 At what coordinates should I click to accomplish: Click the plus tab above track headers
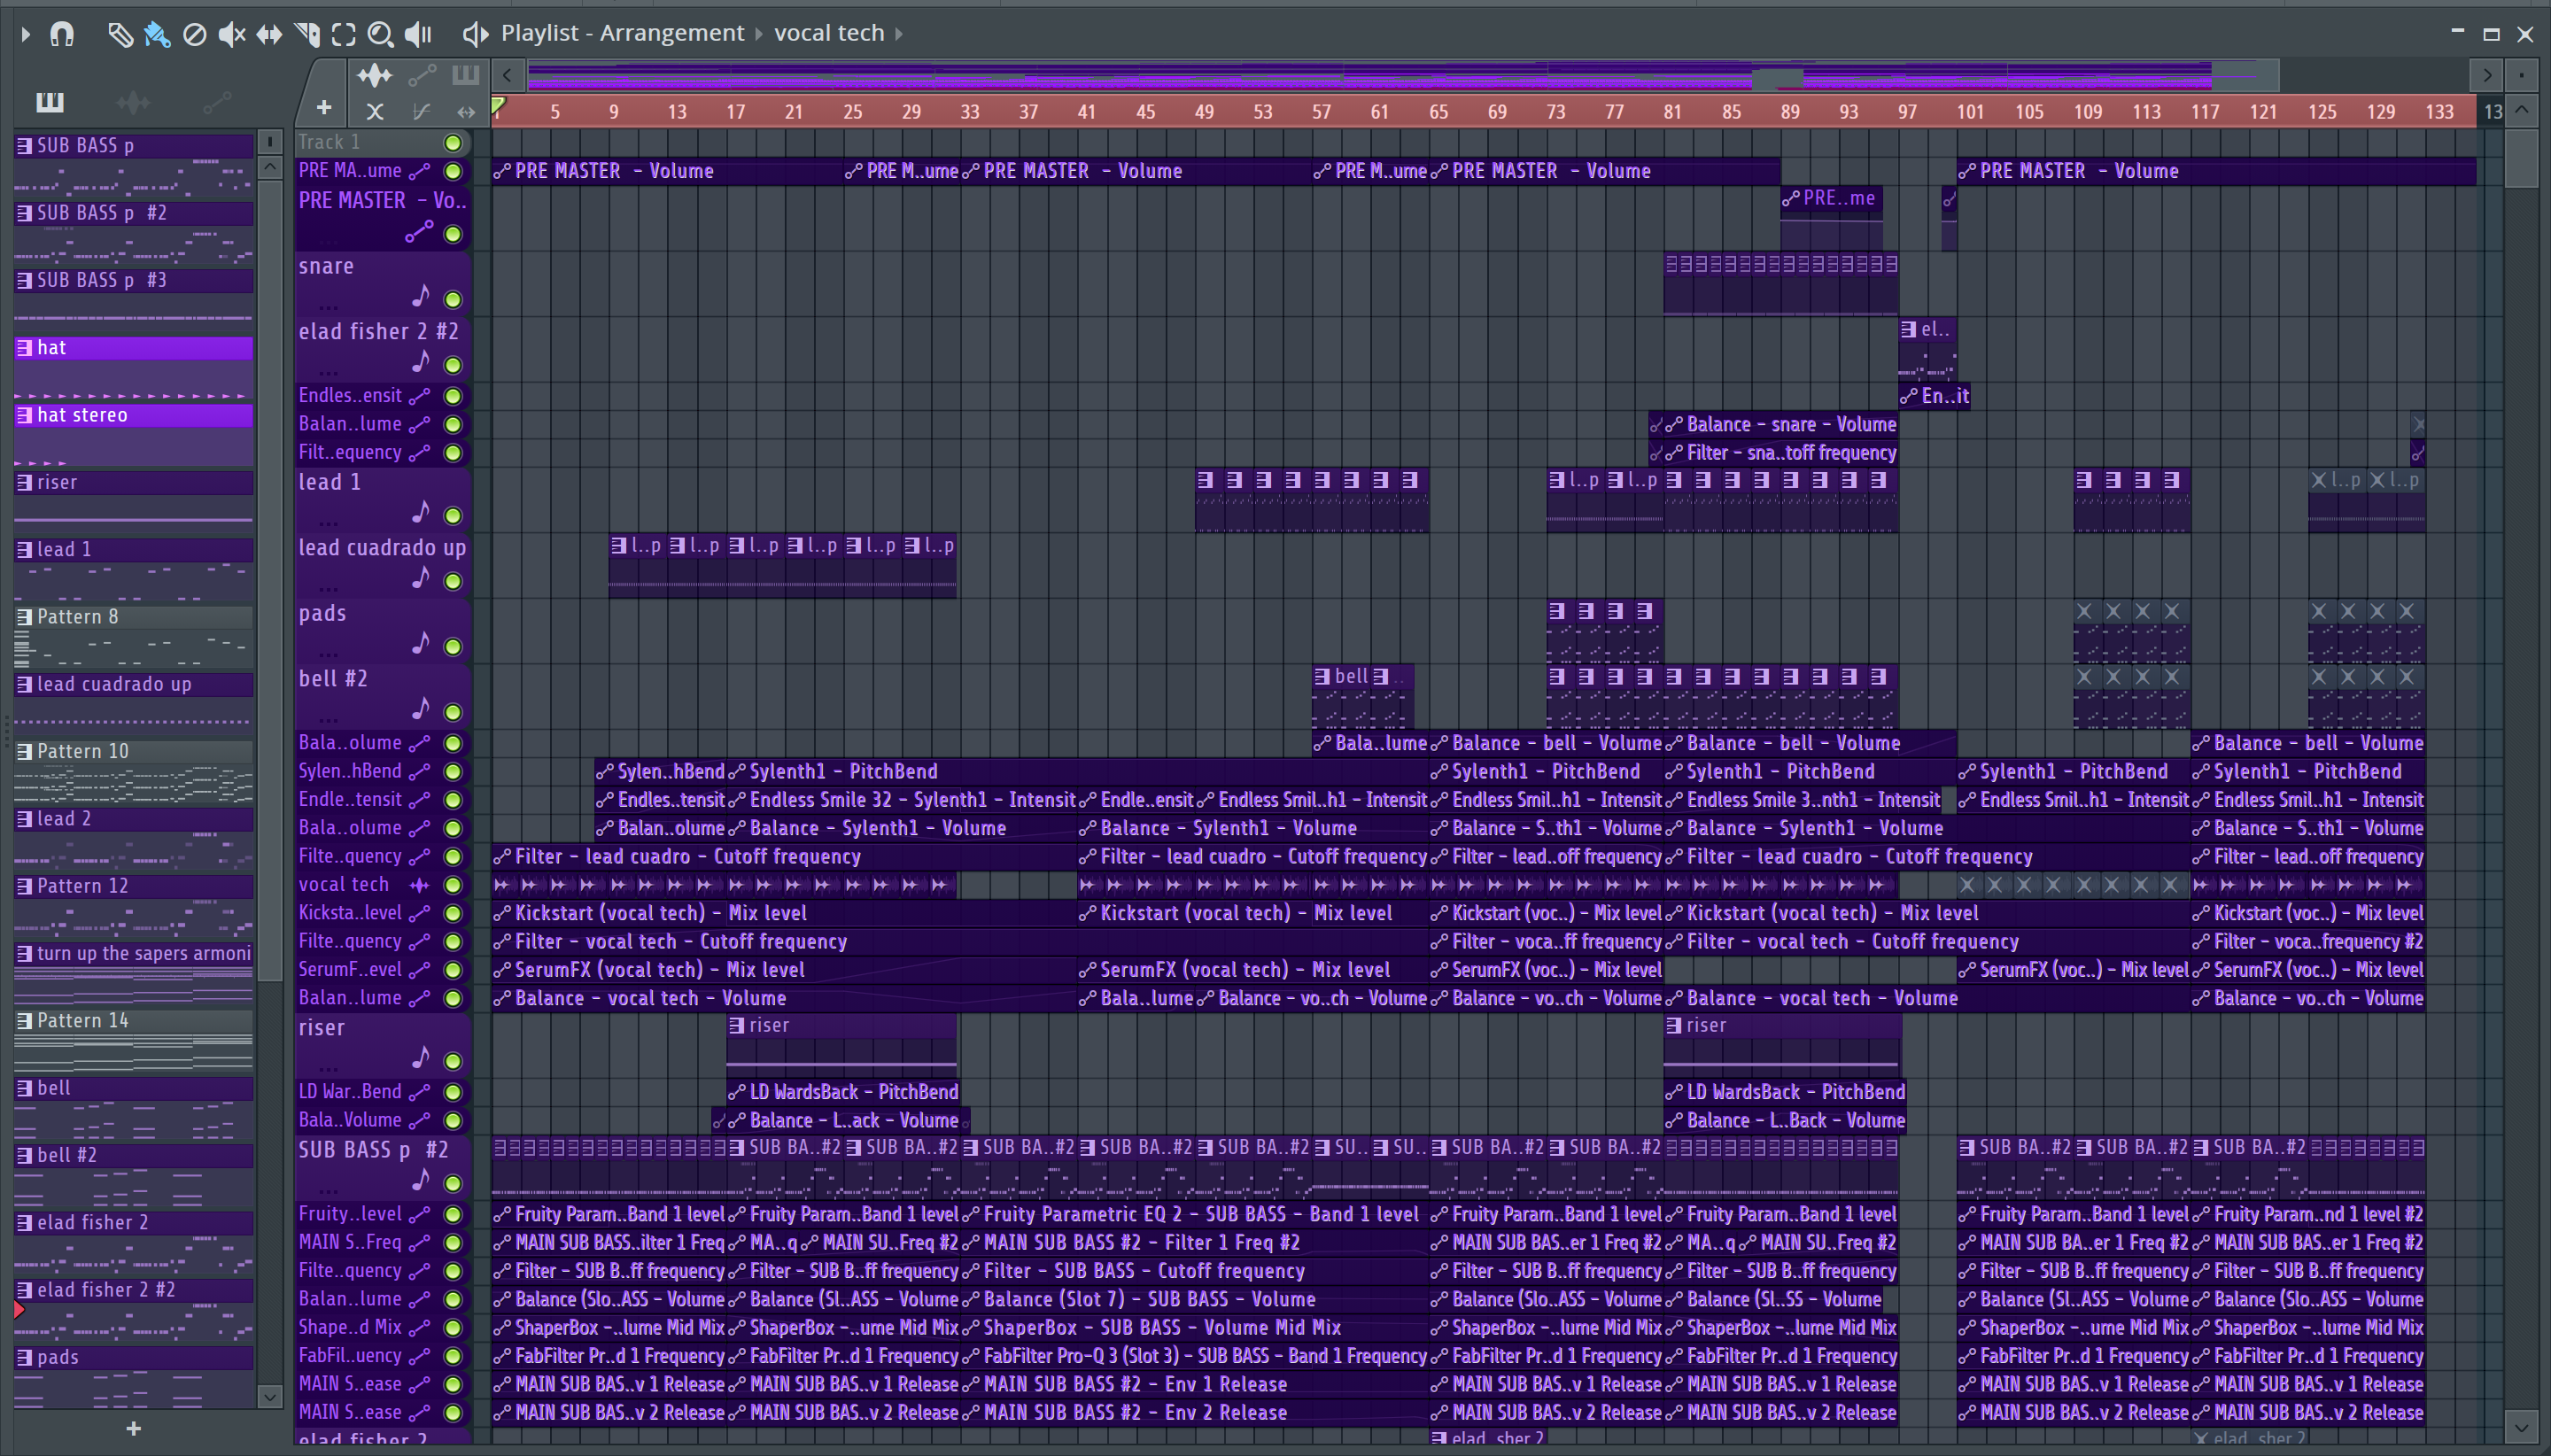(x=324, y=107)
